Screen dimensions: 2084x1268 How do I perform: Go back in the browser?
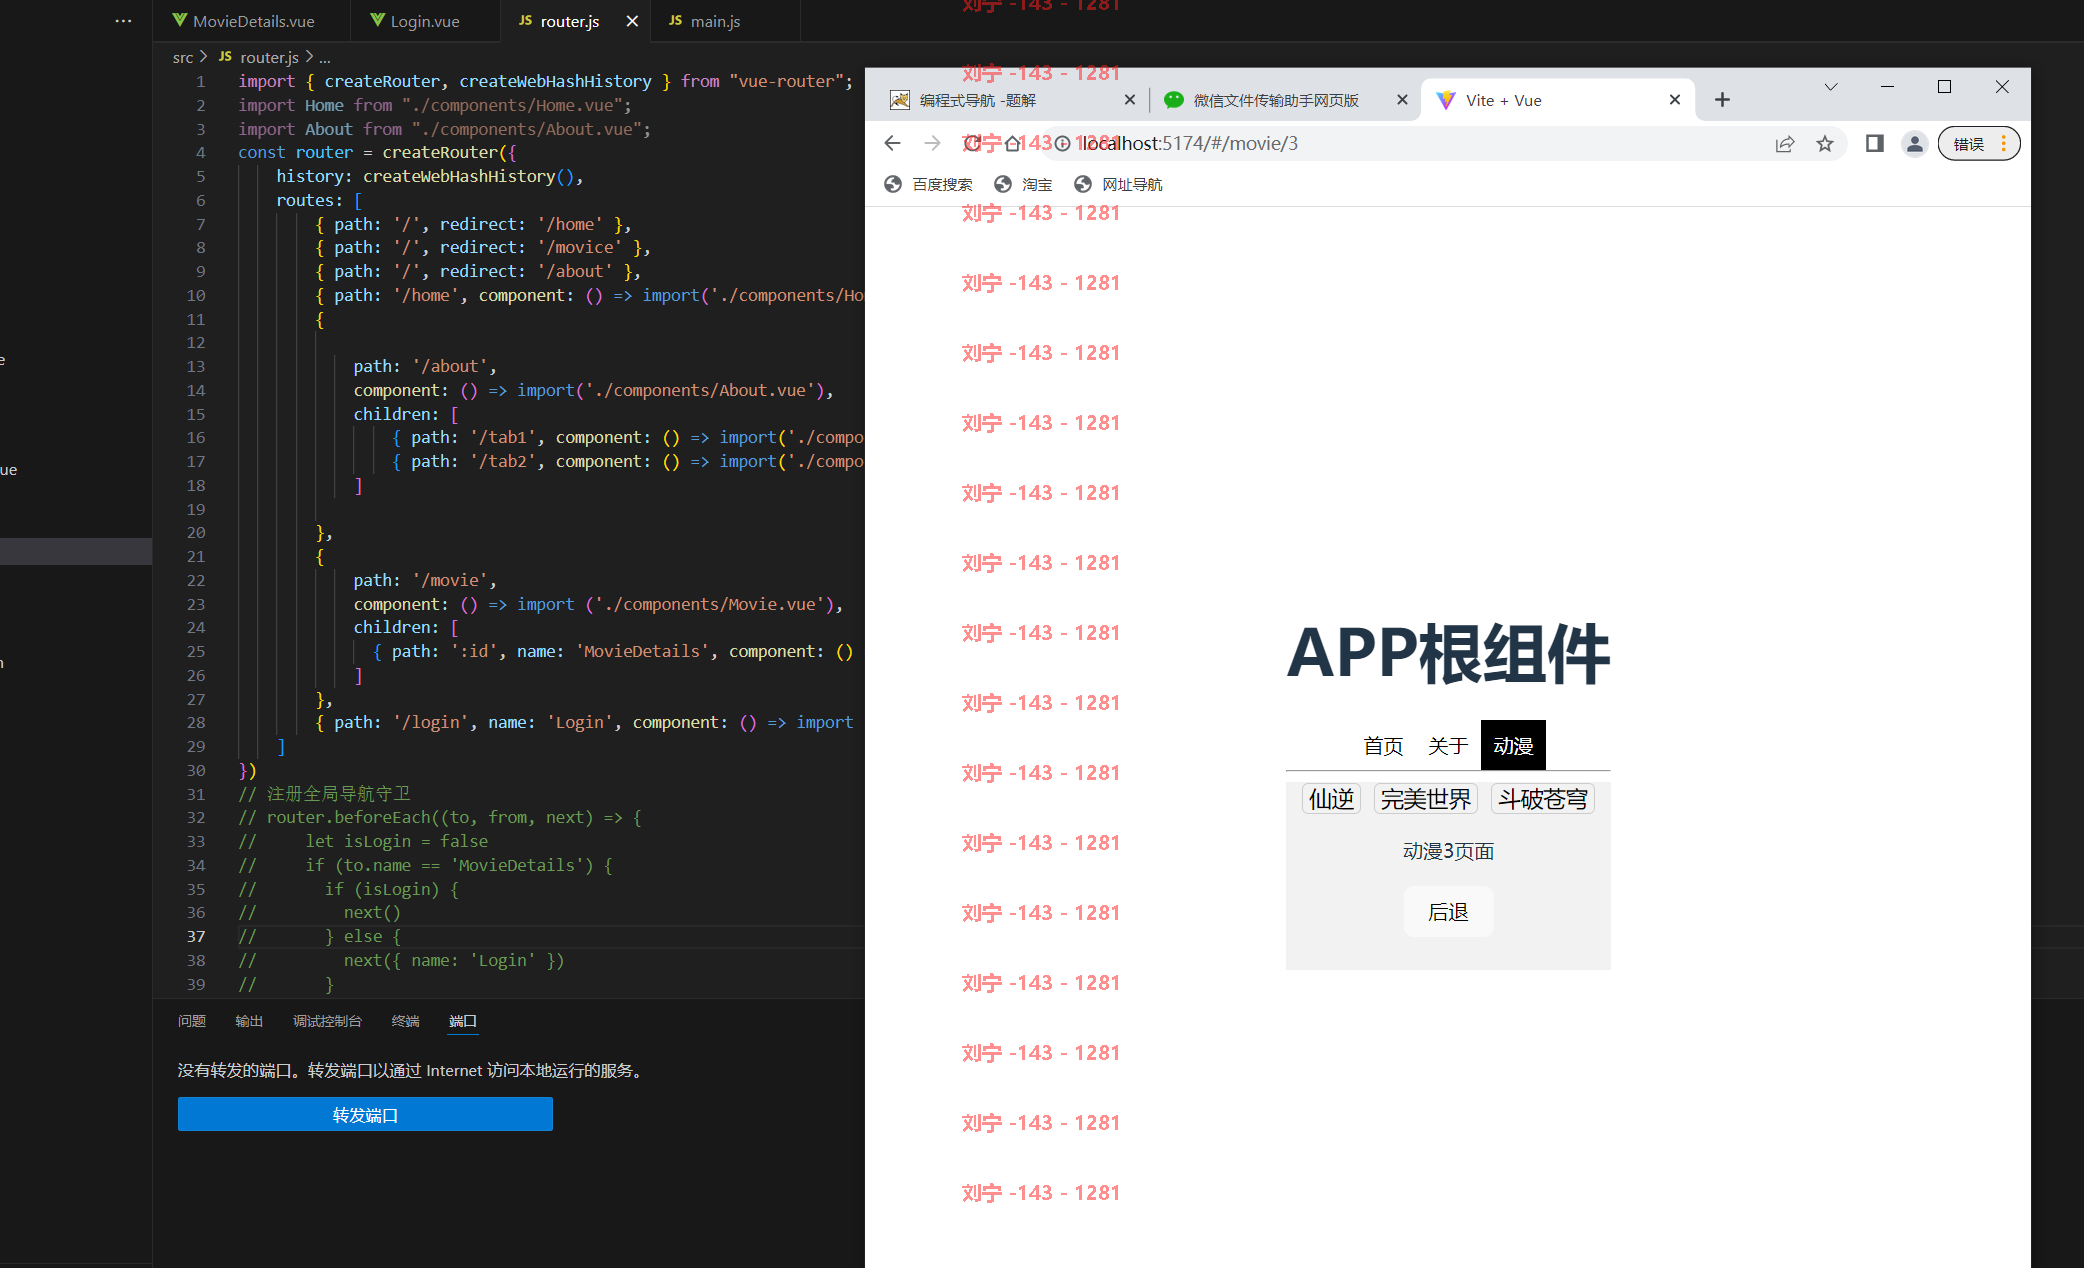[x=893, y=143]
